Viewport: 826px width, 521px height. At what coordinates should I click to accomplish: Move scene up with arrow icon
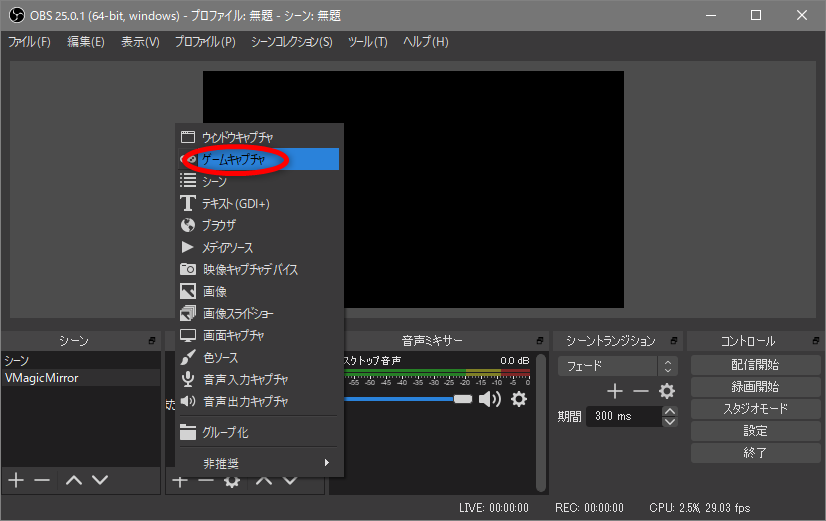74,480
